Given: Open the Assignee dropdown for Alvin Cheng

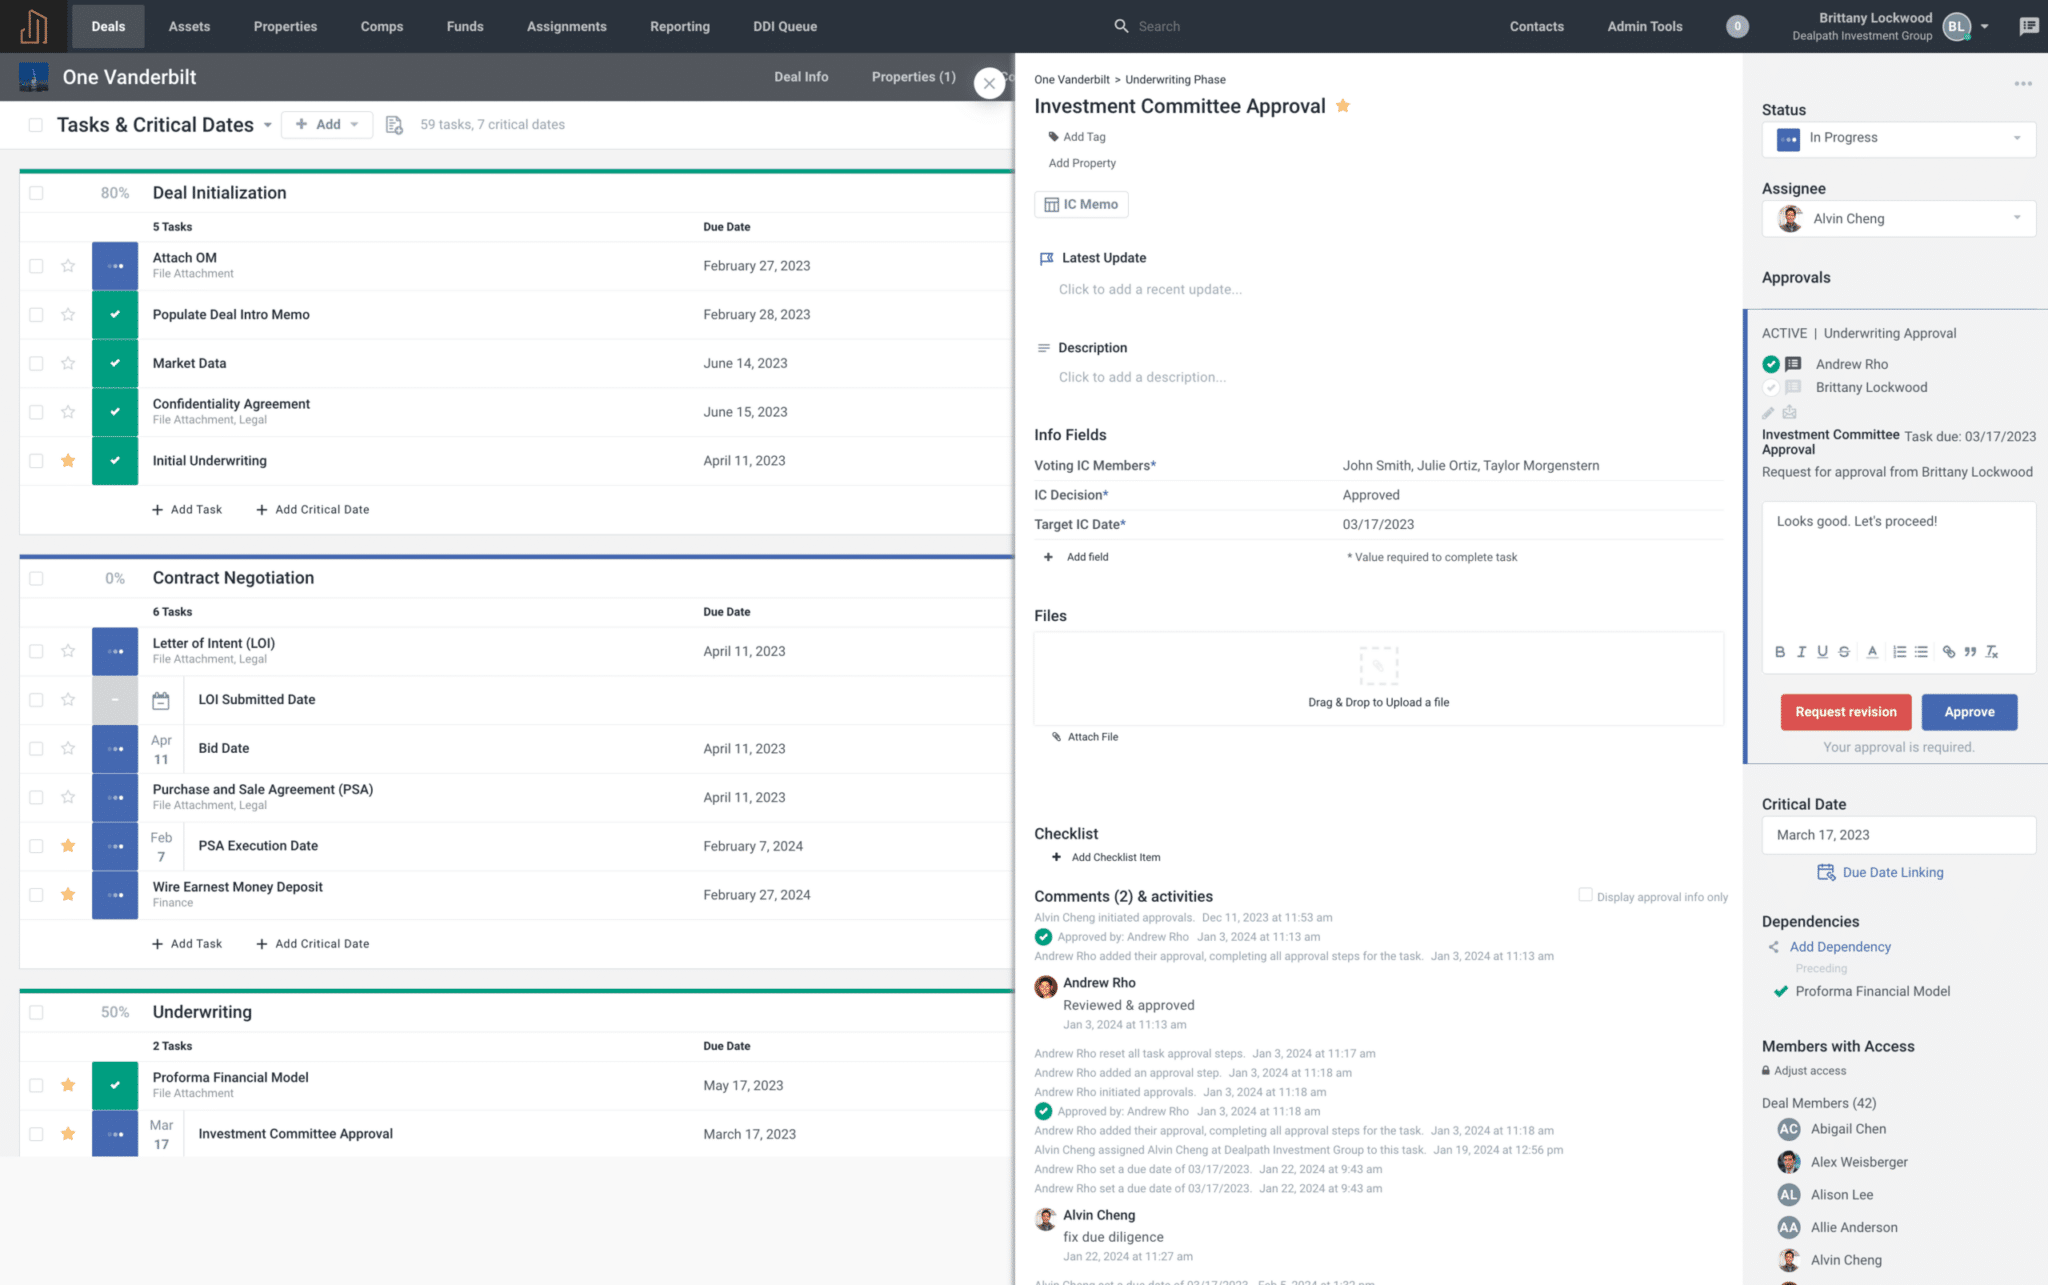Looking at the screenshot, I should [x=1898, y=219].
